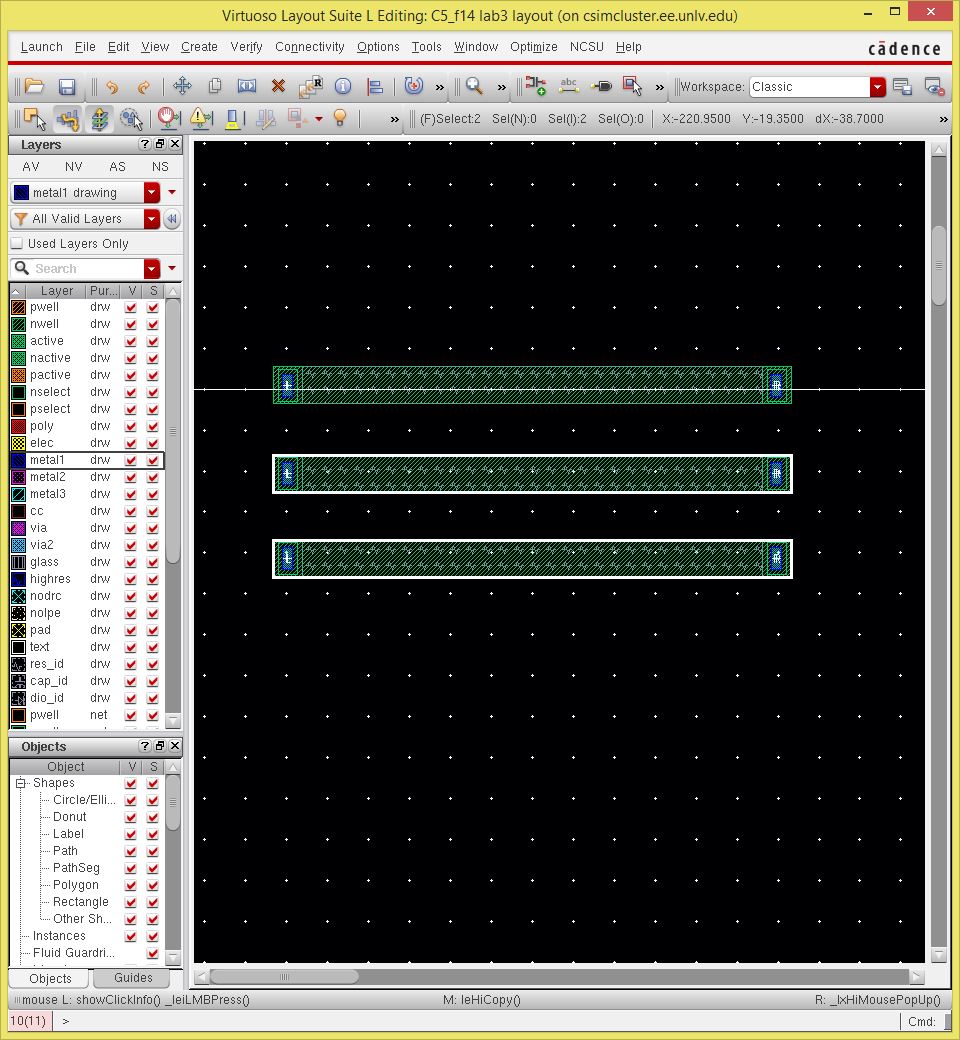Viewport: 960px width, 1040px height.
Task: Open the All Valid Layers filter dropdown
Action: (x=153, y=218)
